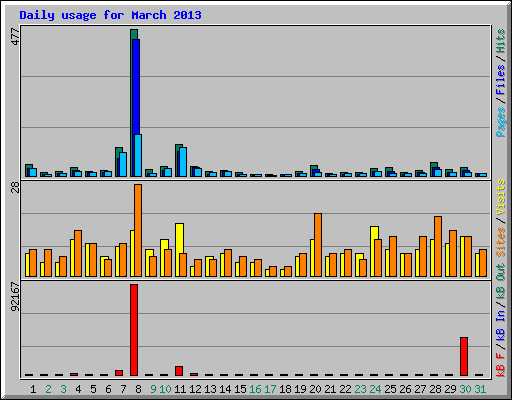512x400 pixels.
Task: Click the red kB bar for day 30
Action: (464, 356)
